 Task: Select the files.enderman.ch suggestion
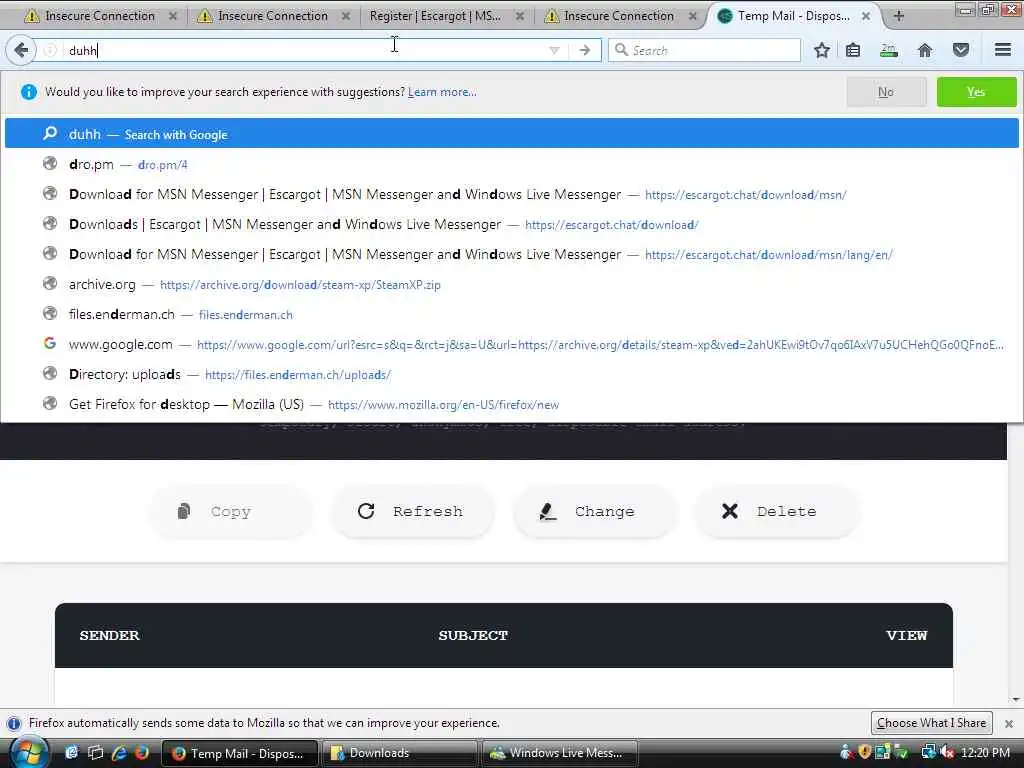tap(511, 314)
